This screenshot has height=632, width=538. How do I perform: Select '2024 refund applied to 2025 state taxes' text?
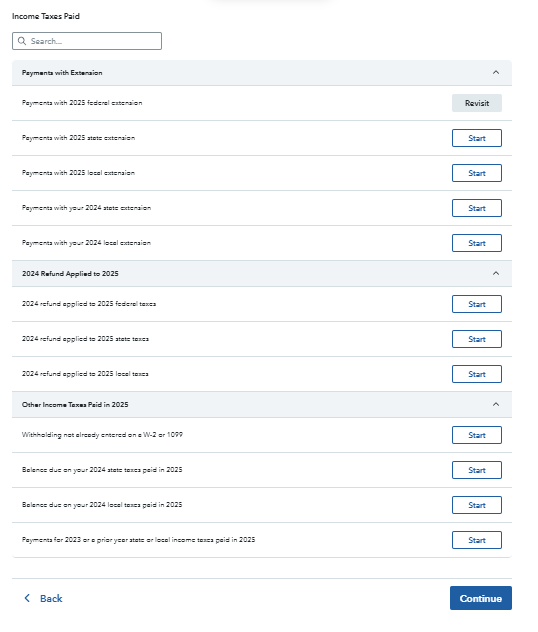(x=85, y=339)
